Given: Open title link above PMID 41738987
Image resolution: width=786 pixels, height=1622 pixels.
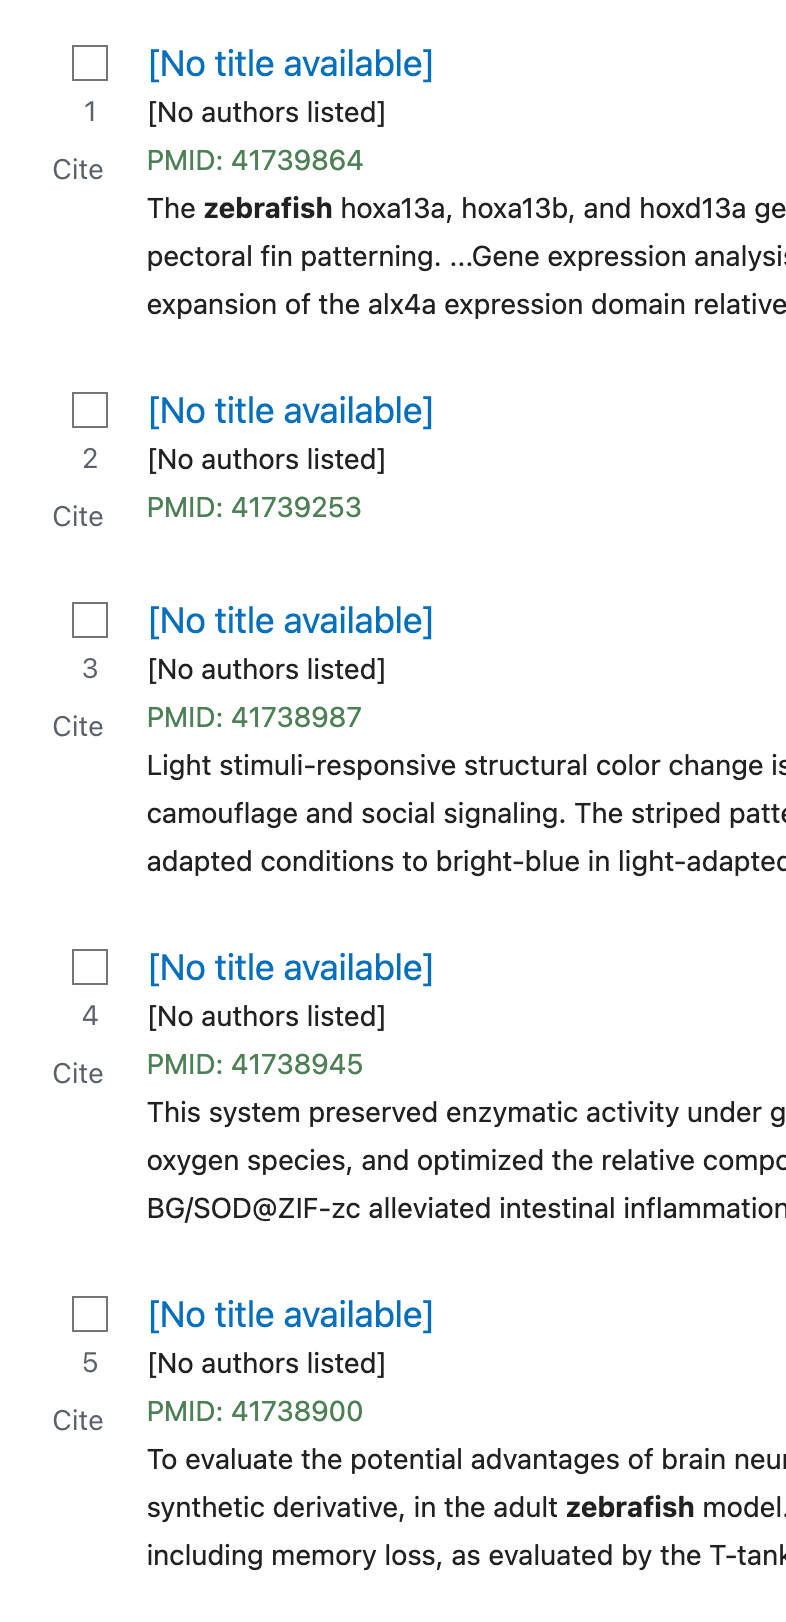Looking at the screenshot, I should [x=290, y=621].
